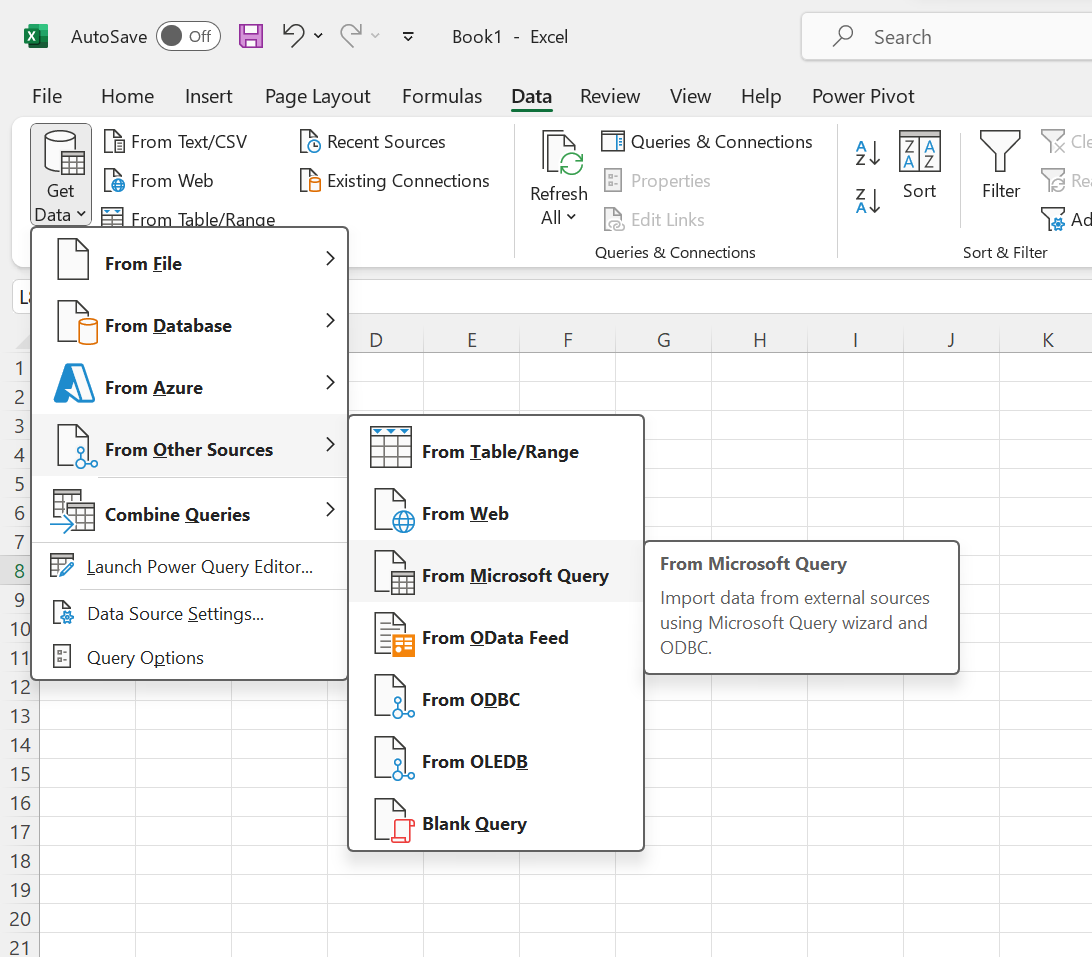Open the From Web import icon

click(x=159, y=180)
